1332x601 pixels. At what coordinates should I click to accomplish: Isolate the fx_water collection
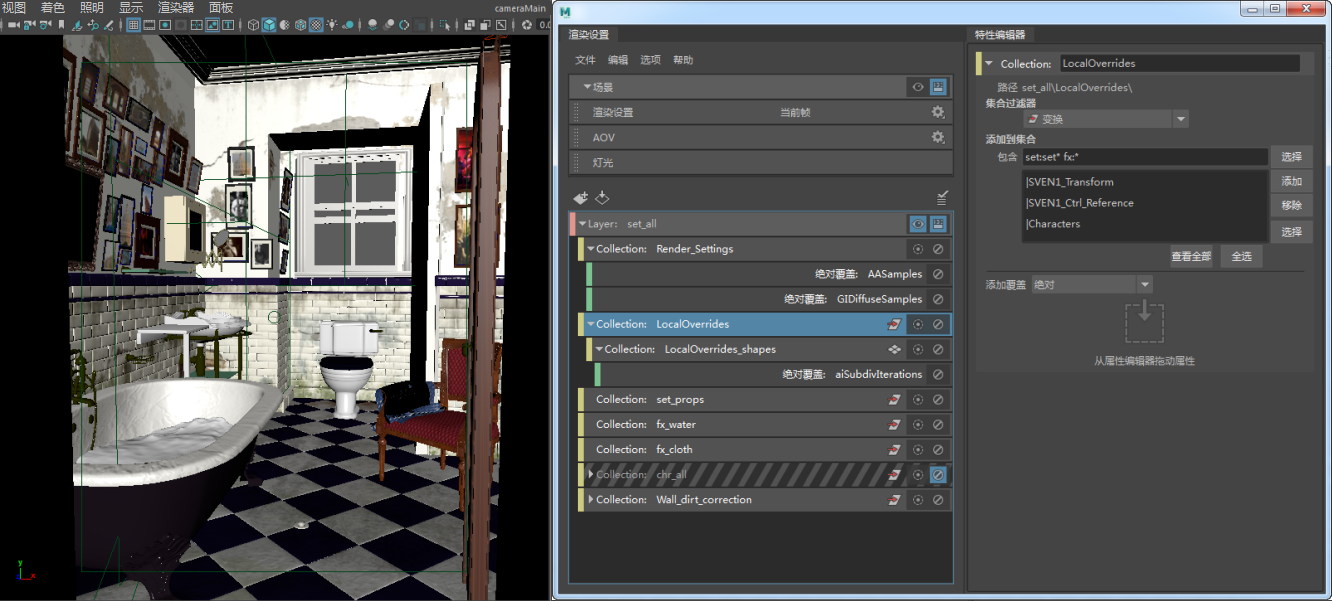(x=917, y=425)
